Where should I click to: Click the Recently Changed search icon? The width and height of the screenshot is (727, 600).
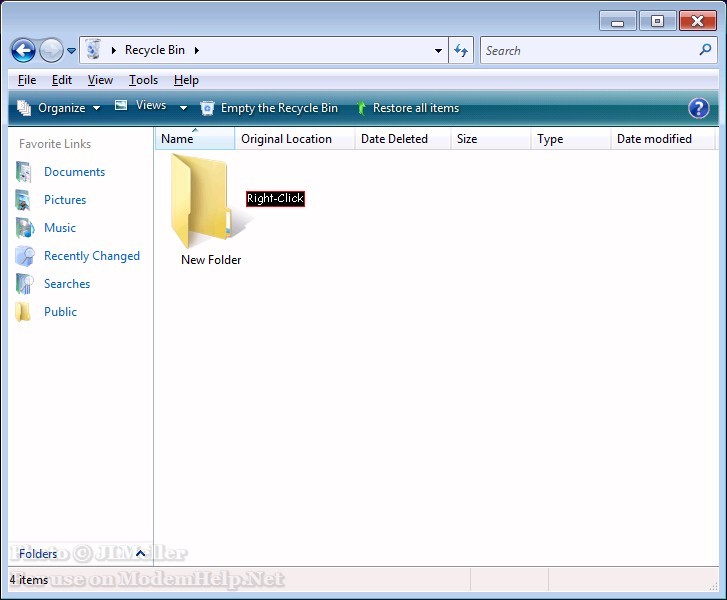pyautogui.click(x=25, y=256)
